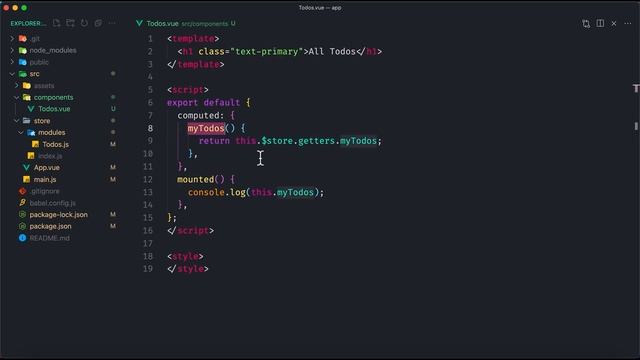This screenshot has width=640, height=360.
Task: Open Explorer more actions ellipsis
Action: (112, 23)
